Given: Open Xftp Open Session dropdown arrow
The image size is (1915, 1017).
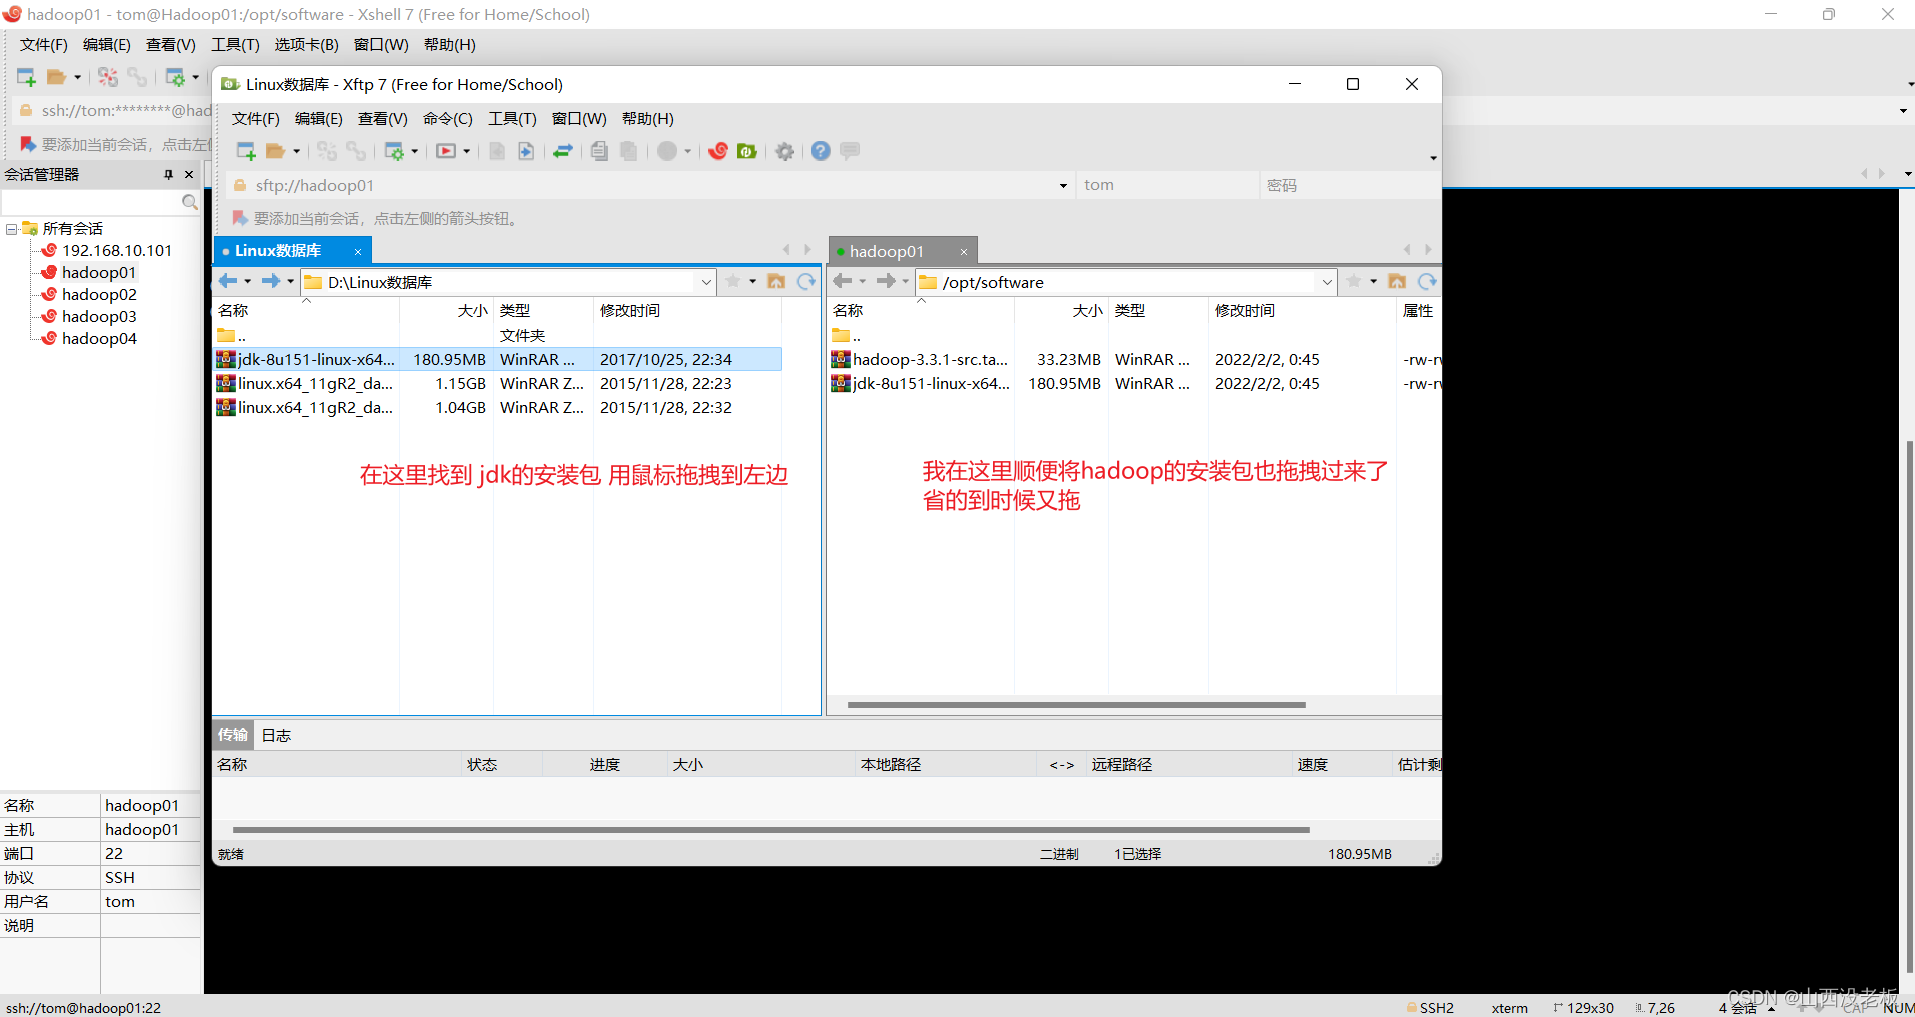Looking at the screenshot, I should point(296,152).
